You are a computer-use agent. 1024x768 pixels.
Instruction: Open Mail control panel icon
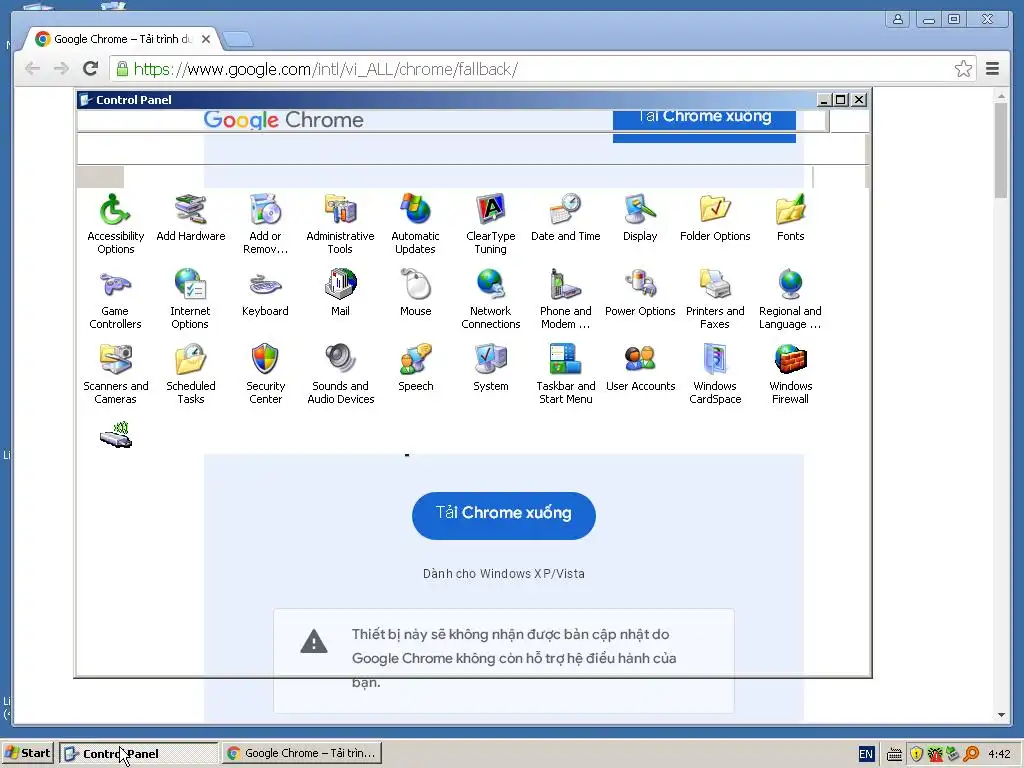click(x=340, y=293)
